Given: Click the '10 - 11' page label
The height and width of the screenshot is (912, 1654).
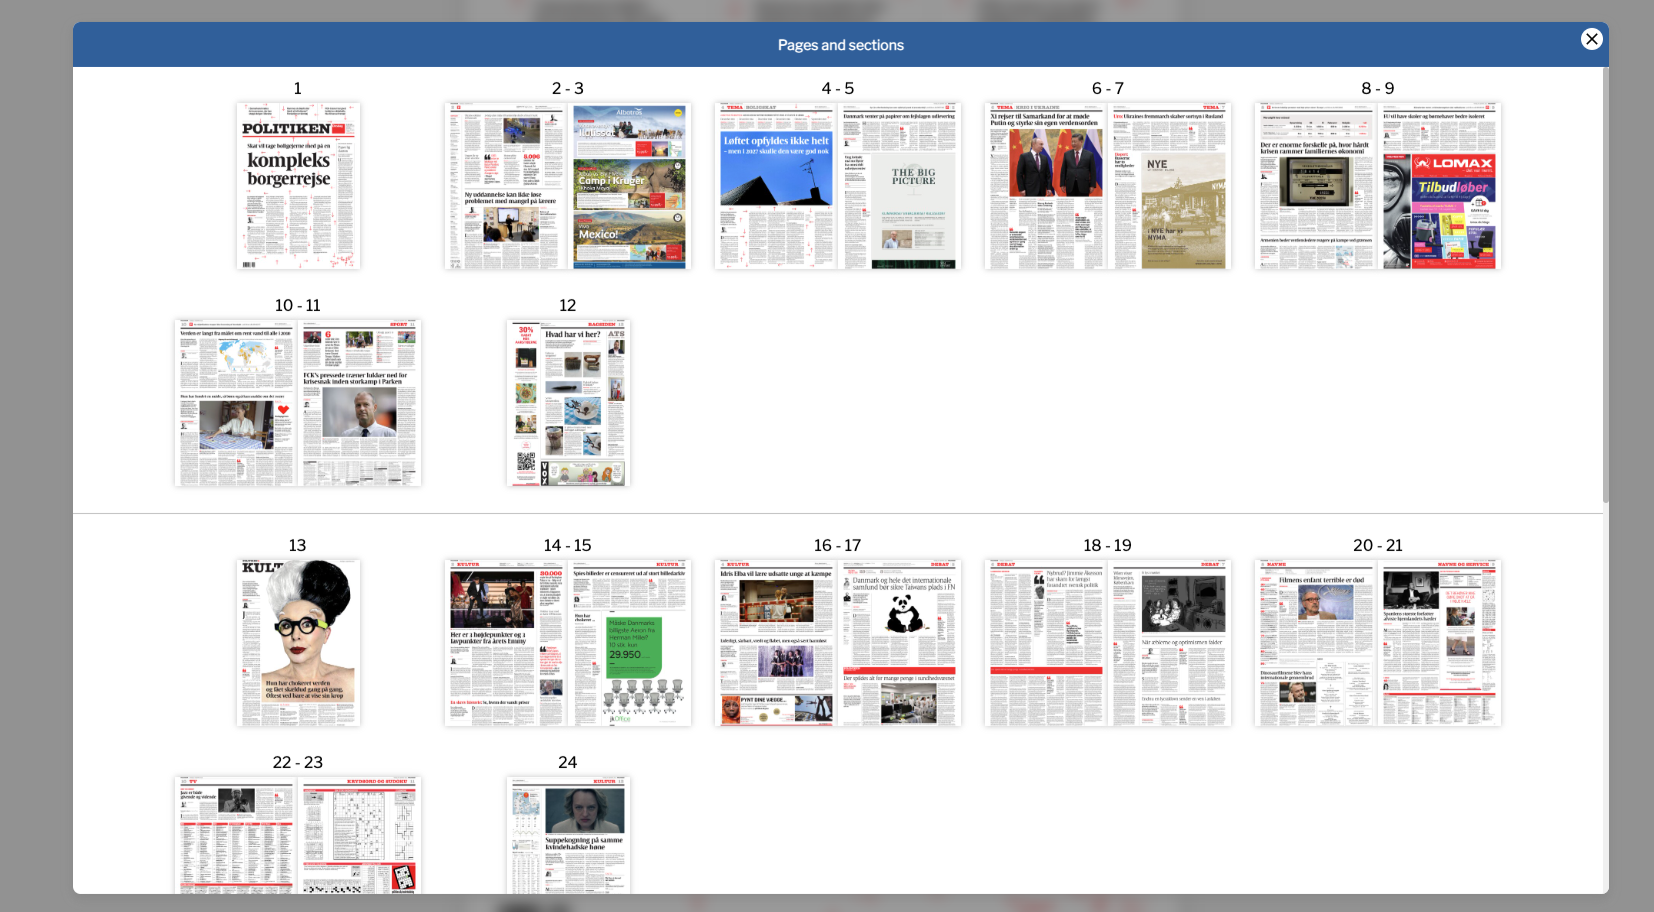Looking at the screenshot, I should click(x=298, y=306).
